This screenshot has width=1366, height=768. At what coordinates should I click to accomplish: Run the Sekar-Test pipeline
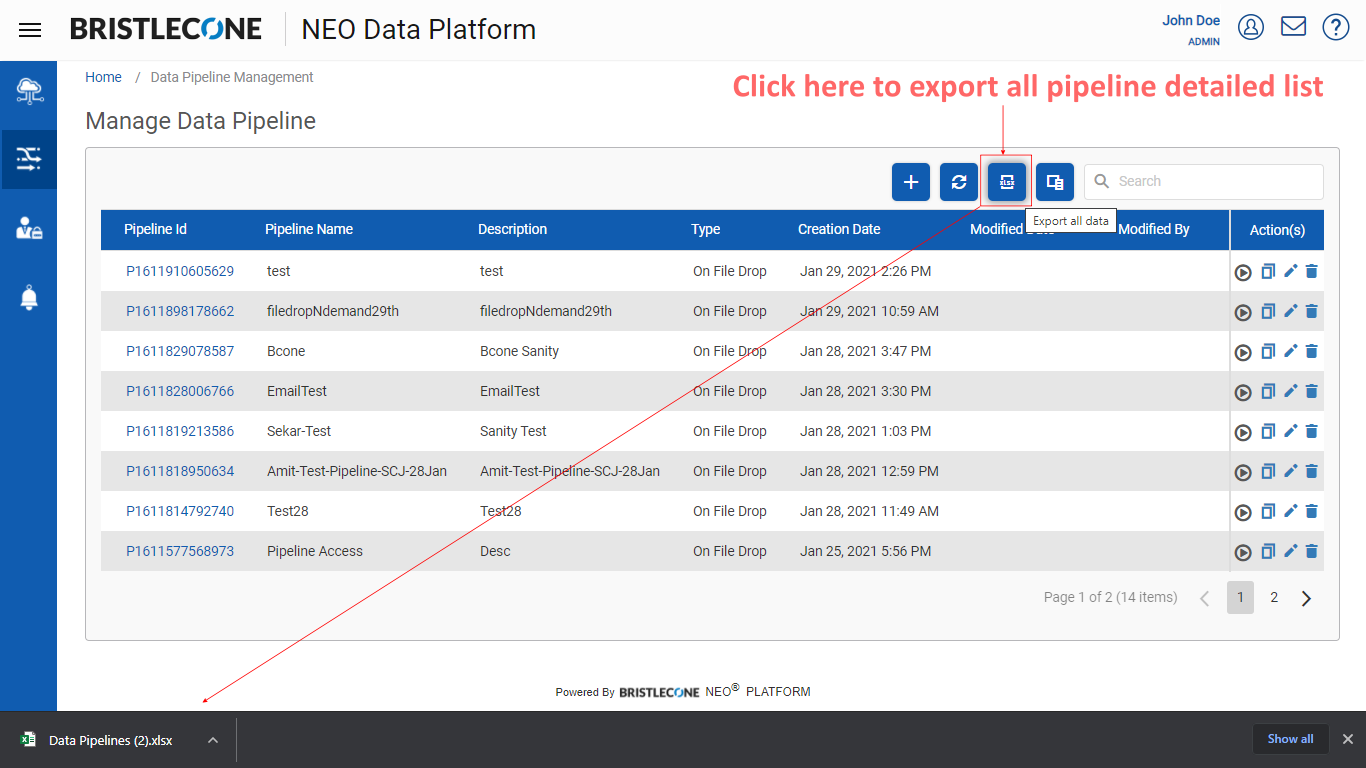pyautogui.click(x=1243, y=432)
